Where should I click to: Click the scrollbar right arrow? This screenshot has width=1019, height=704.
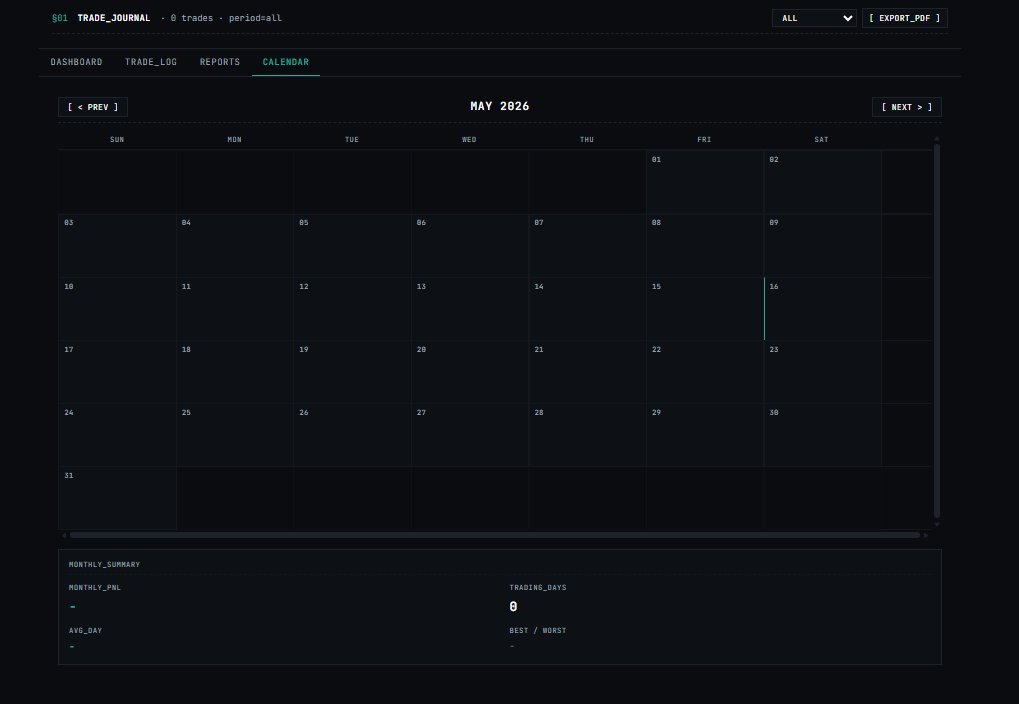[925, 535]
